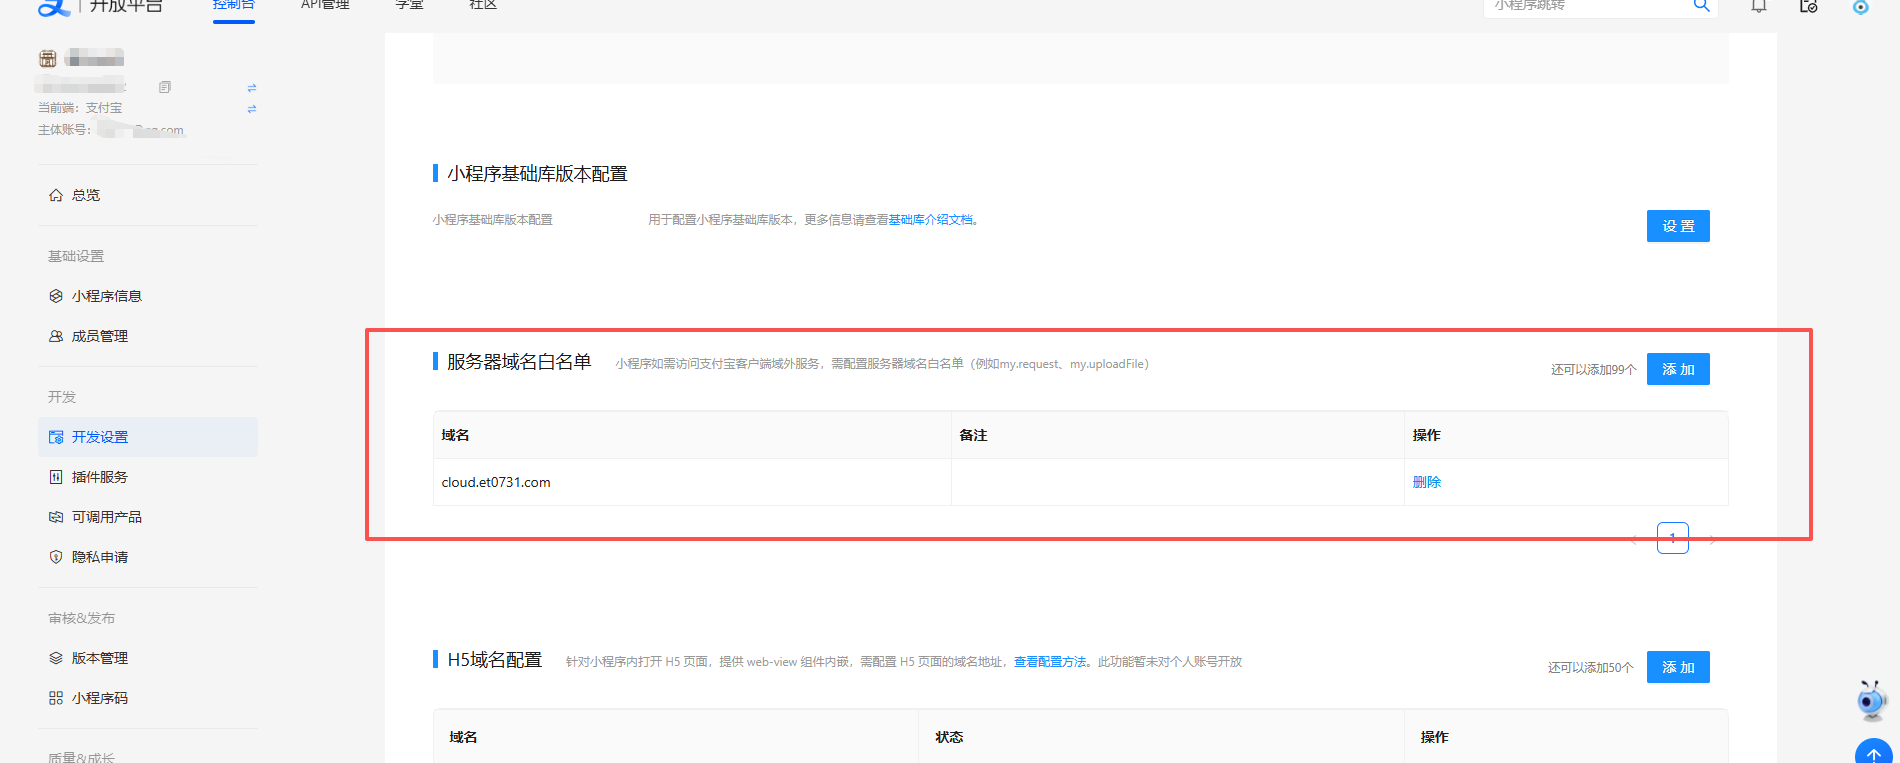This screenshot has height=763, width=1900.
Task: Switch current client using lower swap arrows
Action: [252, 108]
